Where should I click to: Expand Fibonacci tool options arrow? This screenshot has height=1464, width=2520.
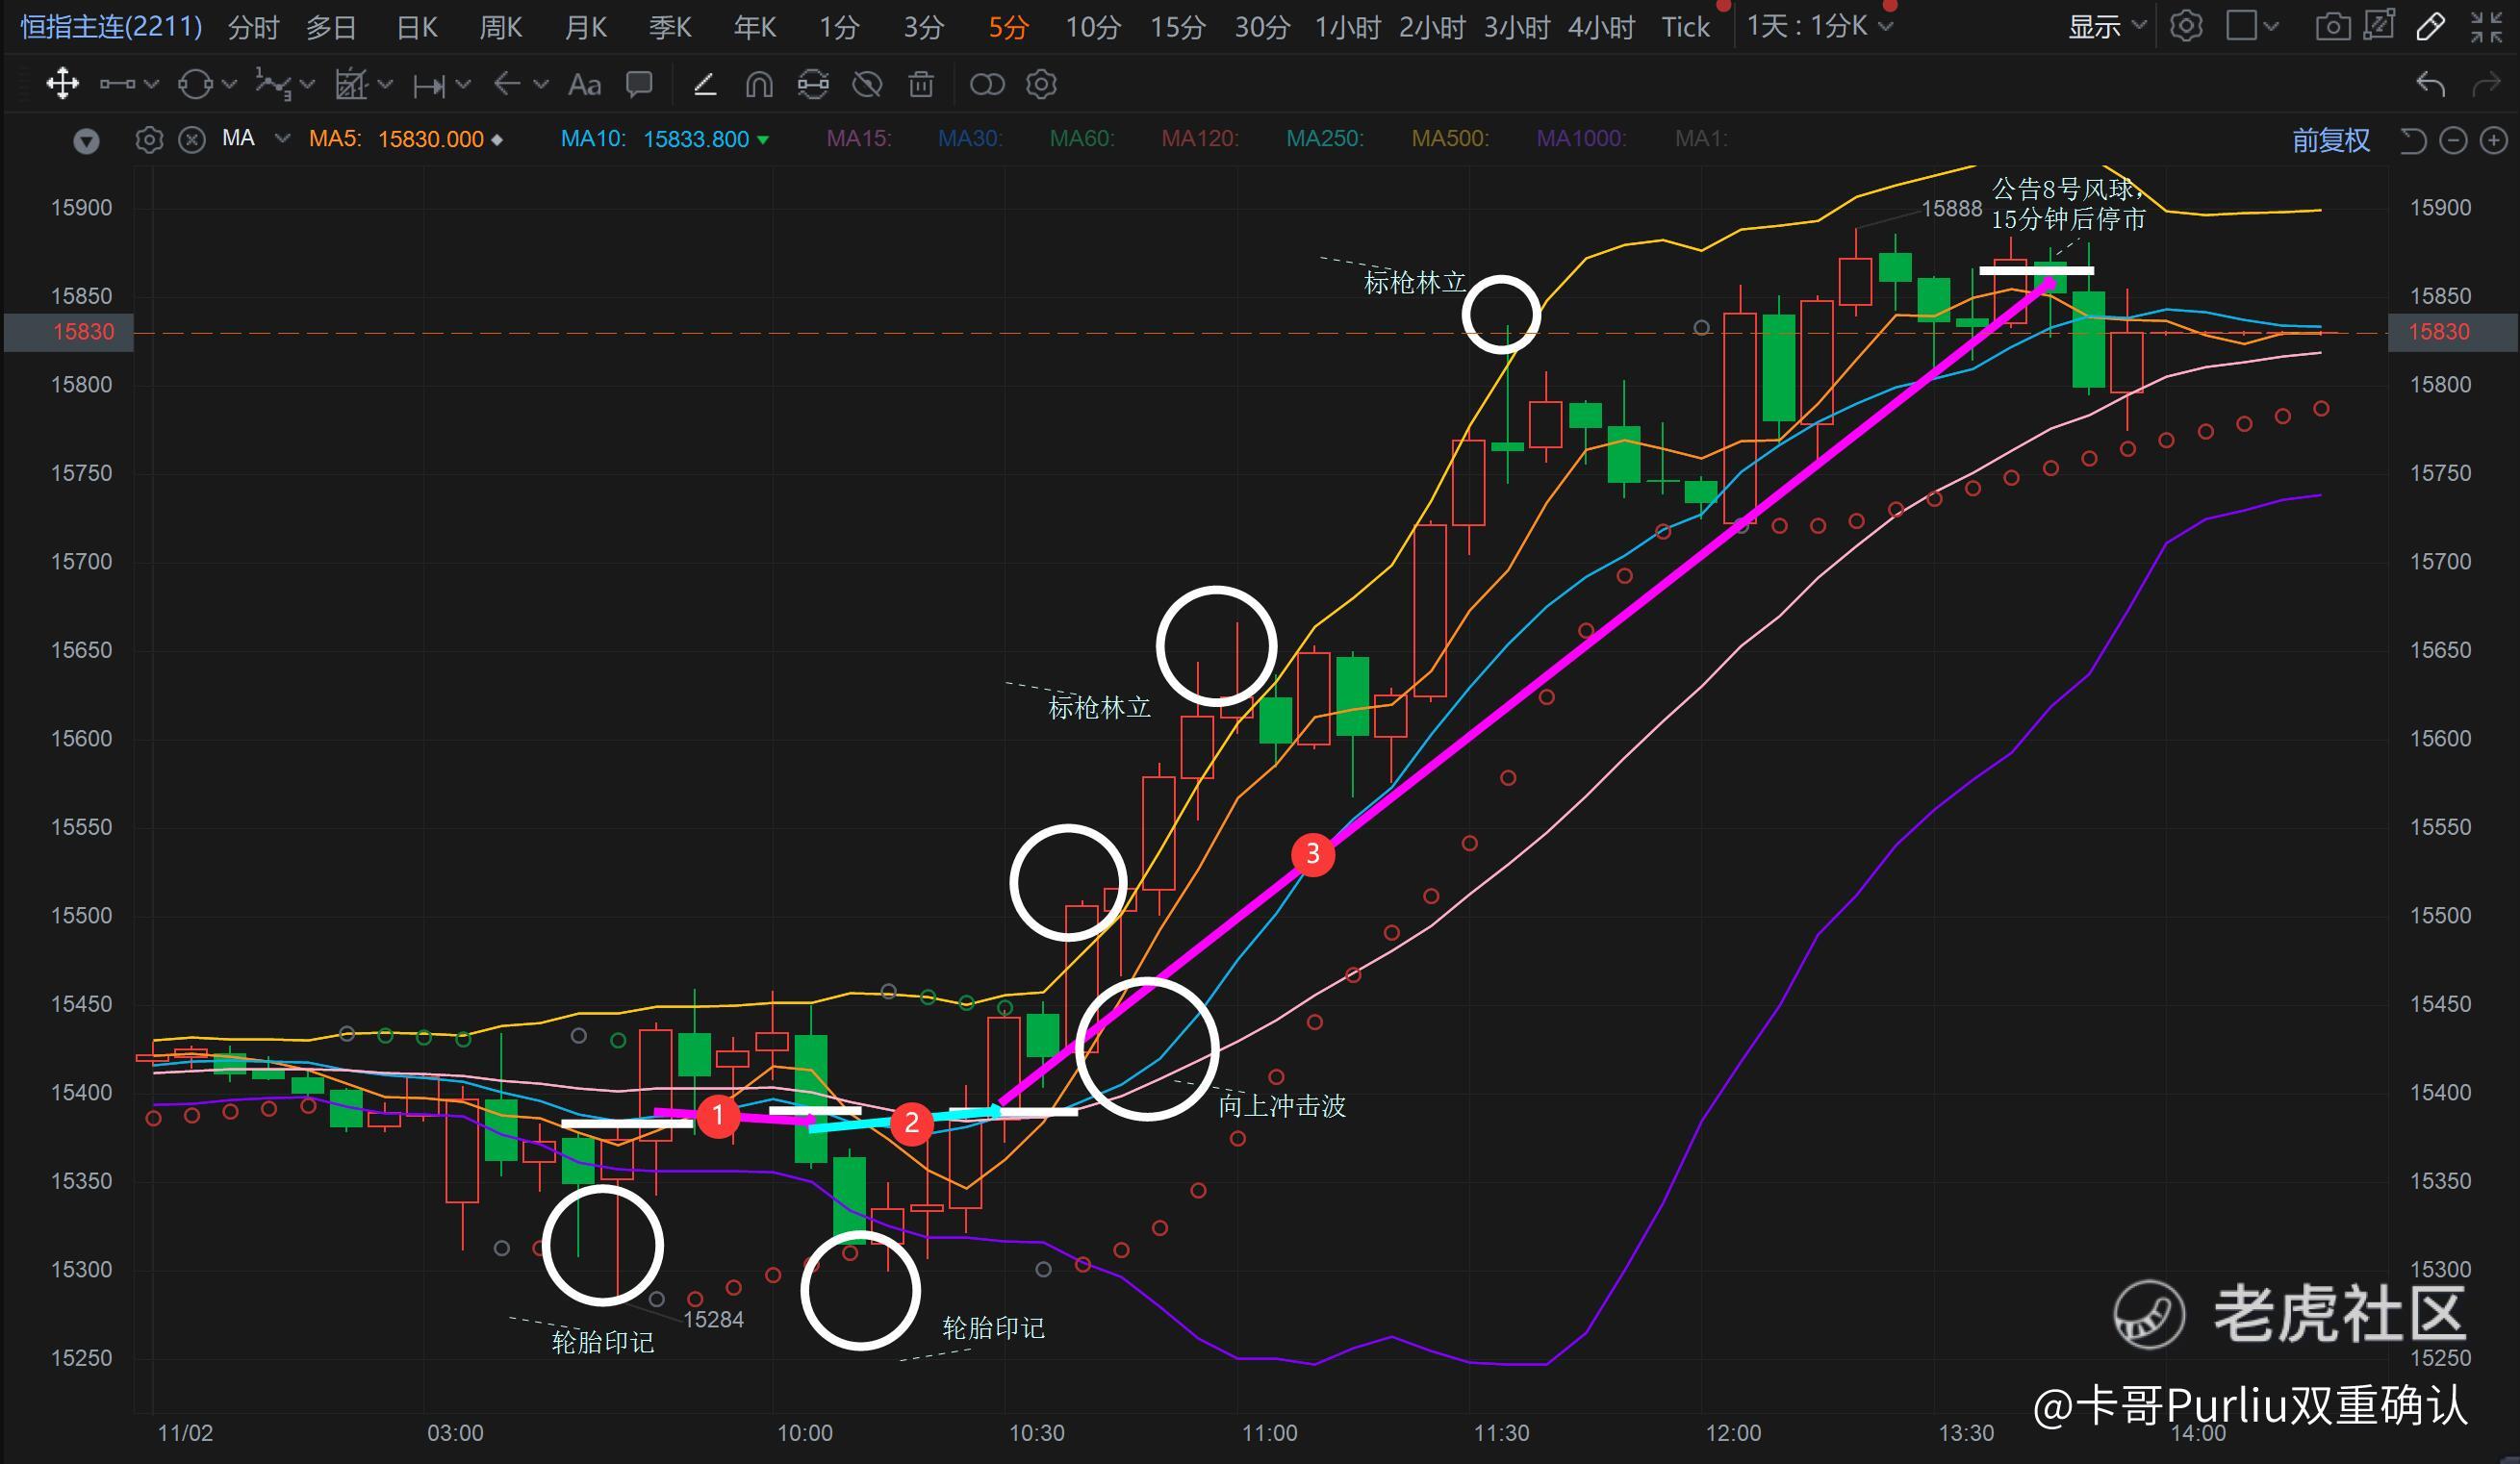(x=385, y=84)
